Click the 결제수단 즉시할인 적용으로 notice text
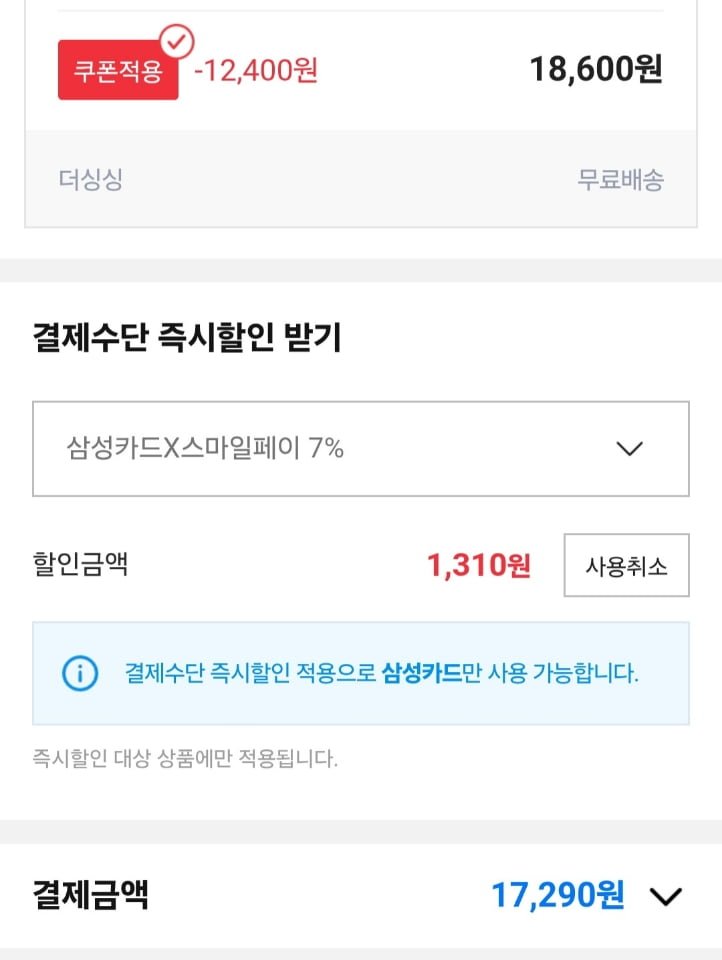 point(250,673)
